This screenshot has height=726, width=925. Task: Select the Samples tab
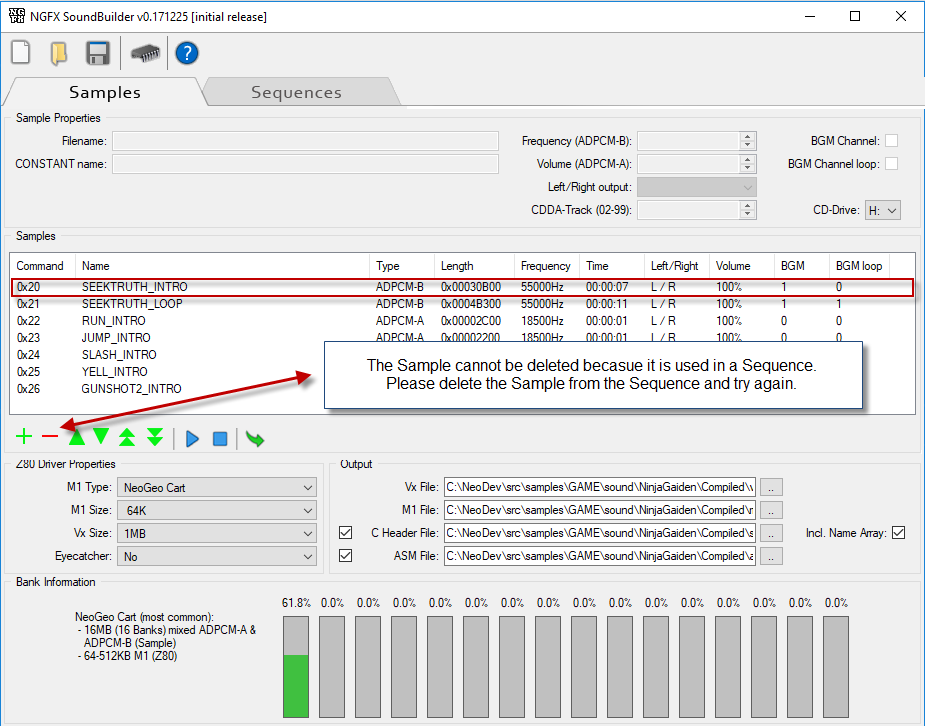coord(104,92)
